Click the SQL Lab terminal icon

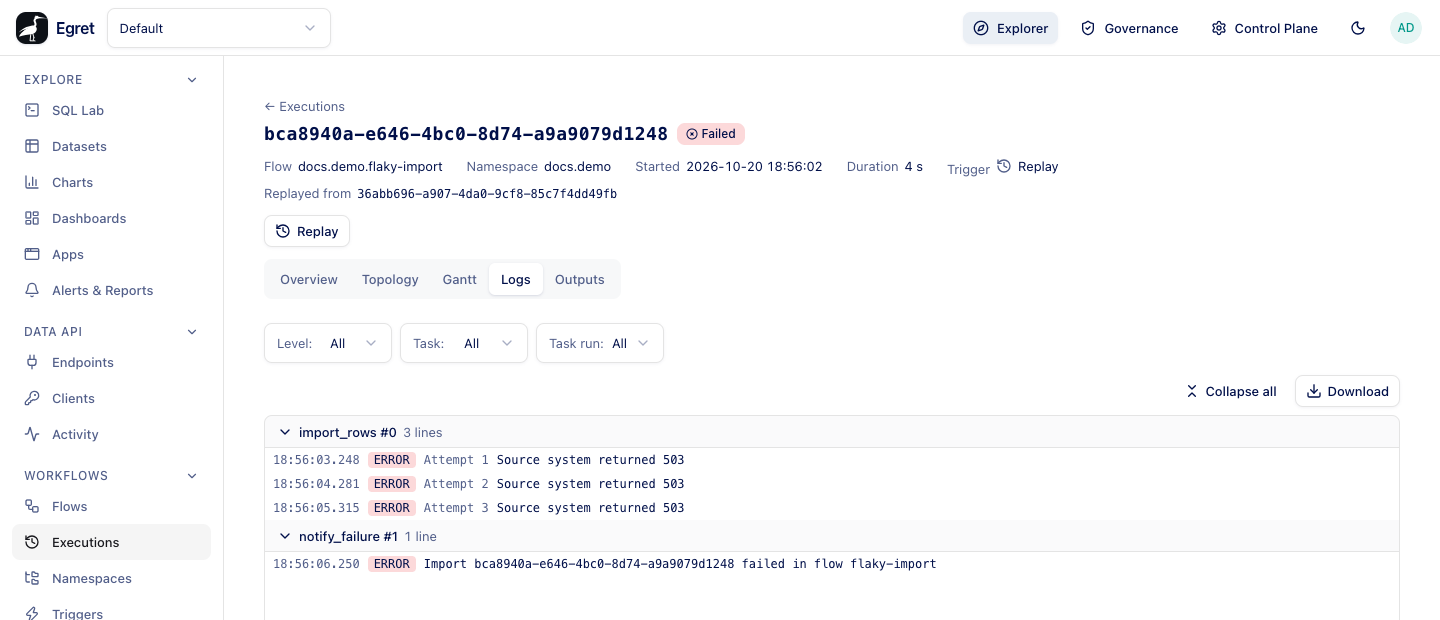(32, 110)
